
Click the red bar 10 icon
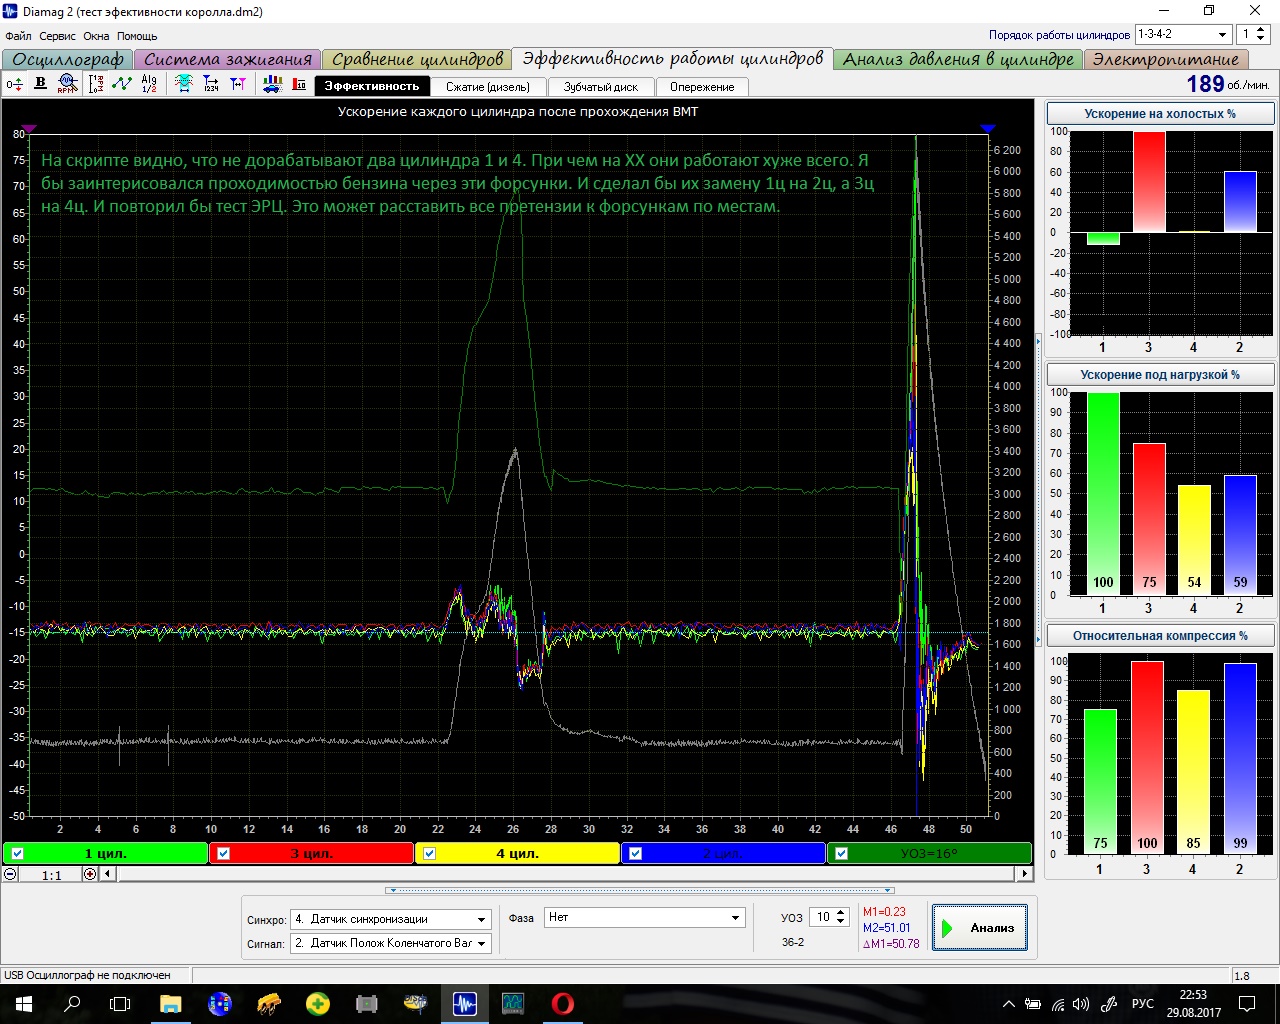299,84
